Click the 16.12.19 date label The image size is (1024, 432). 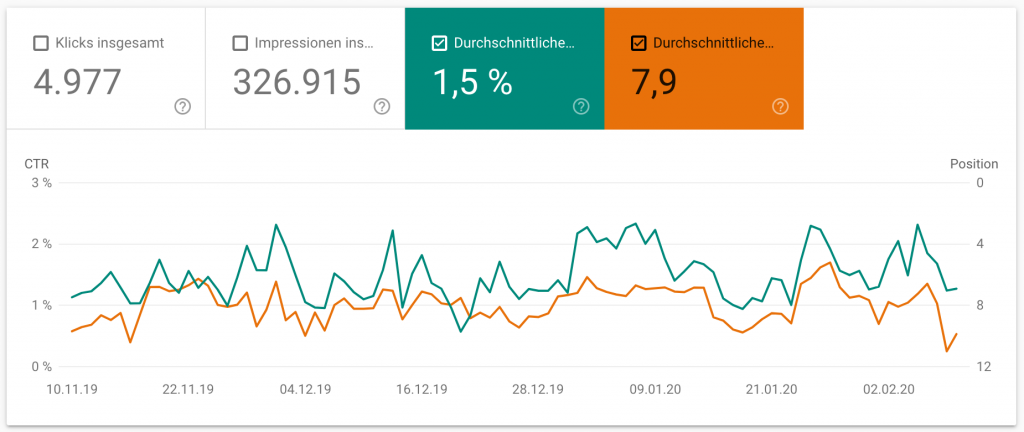point(421,390)
